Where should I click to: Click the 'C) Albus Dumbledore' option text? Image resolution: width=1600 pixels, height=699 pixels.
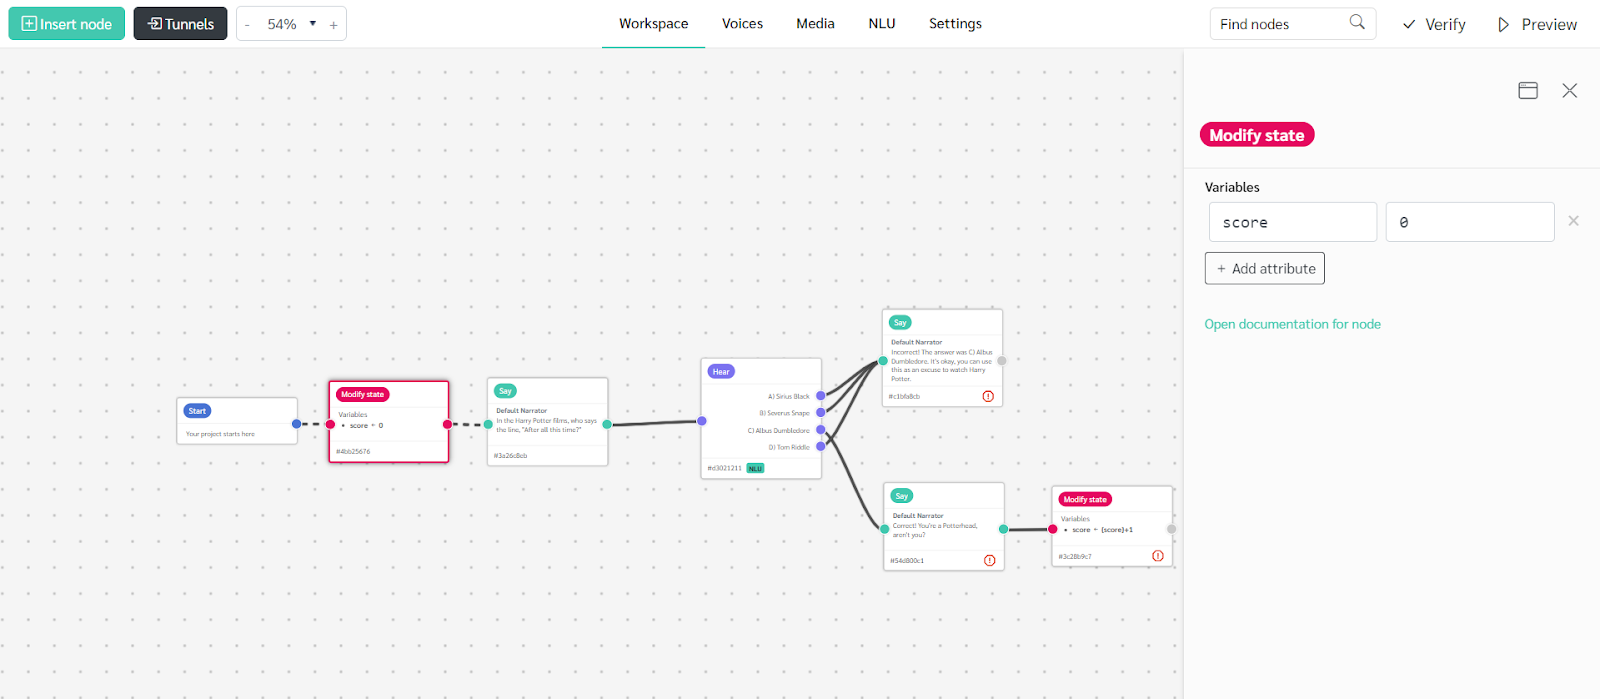(779, 431)
